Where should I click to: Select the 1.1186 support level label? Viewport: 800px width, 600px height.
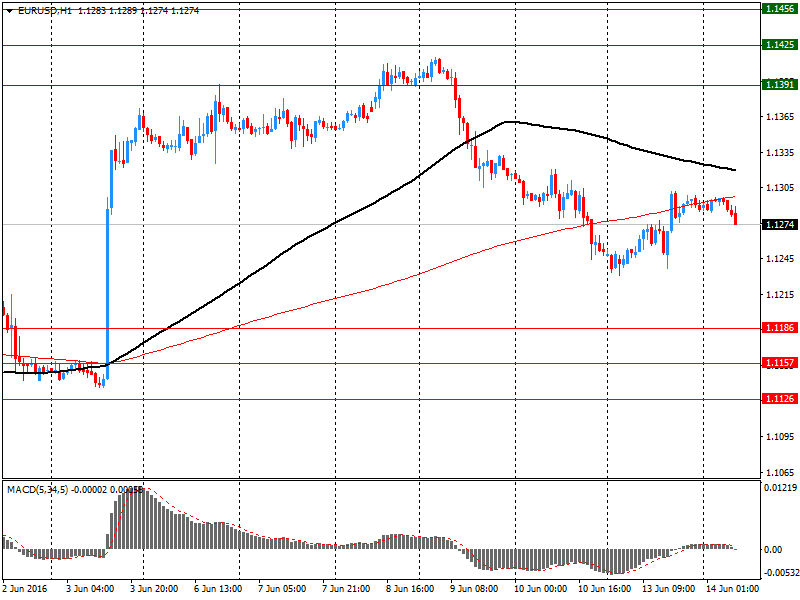point(780,328)
